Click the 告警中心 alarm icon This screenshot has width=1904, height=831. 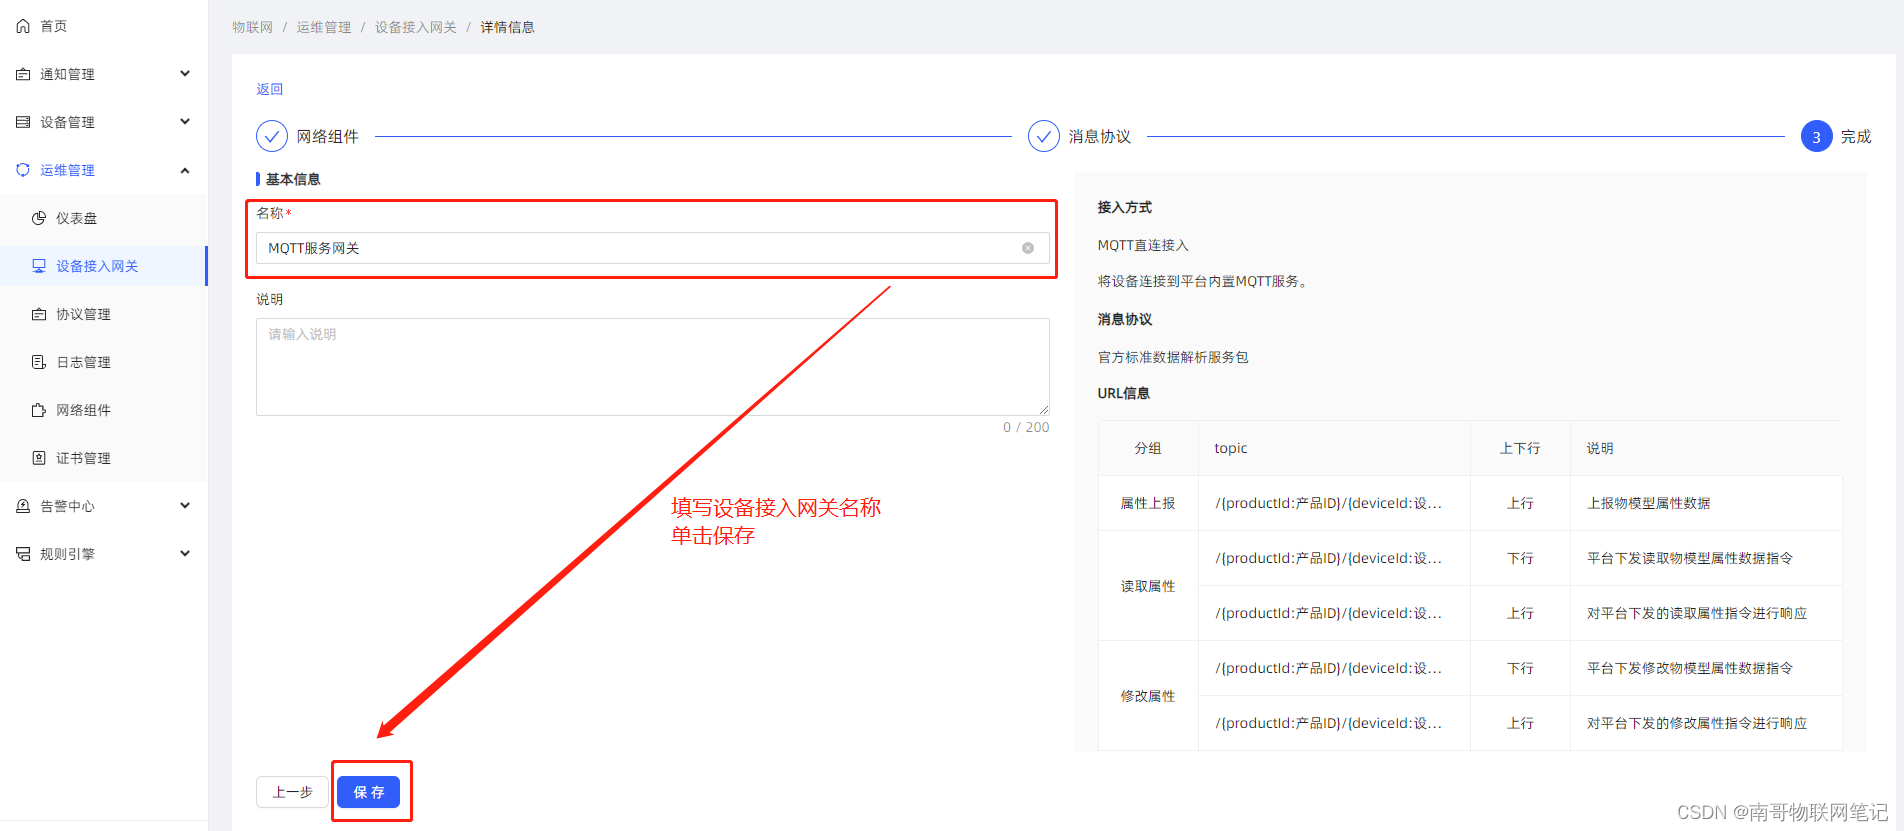23,506
